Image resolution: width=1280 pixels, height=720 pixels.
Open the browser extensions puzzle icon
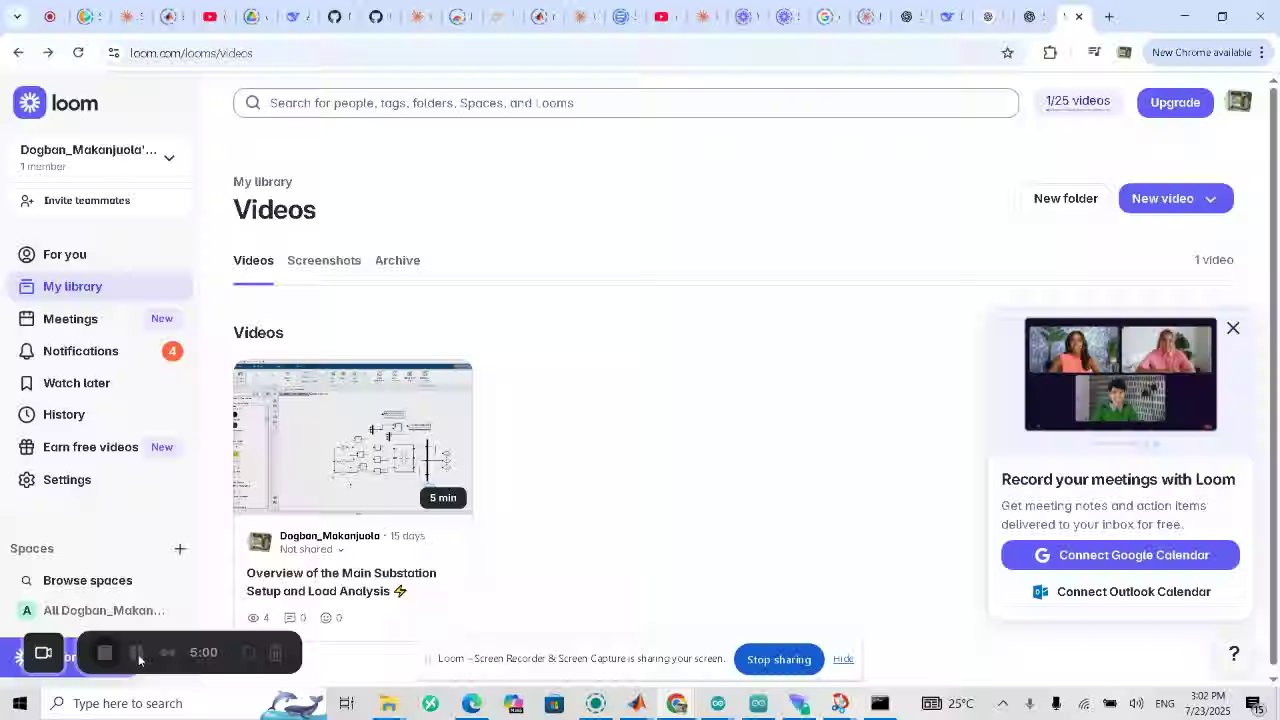pyautogui.click(x=1050, y=53)
